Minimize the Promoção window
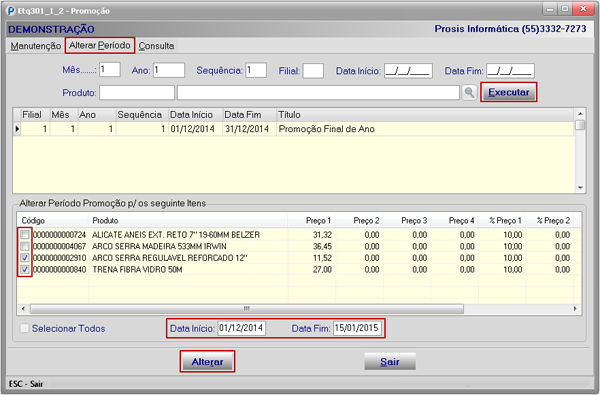 (x=550, y=9)
